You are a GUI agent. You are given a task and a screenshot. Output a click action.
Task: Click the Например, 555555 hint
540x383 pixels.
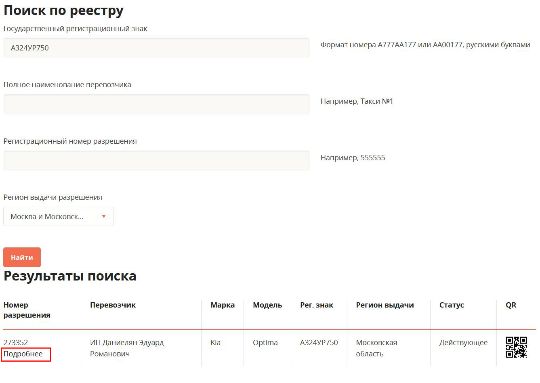pos(353,157)
